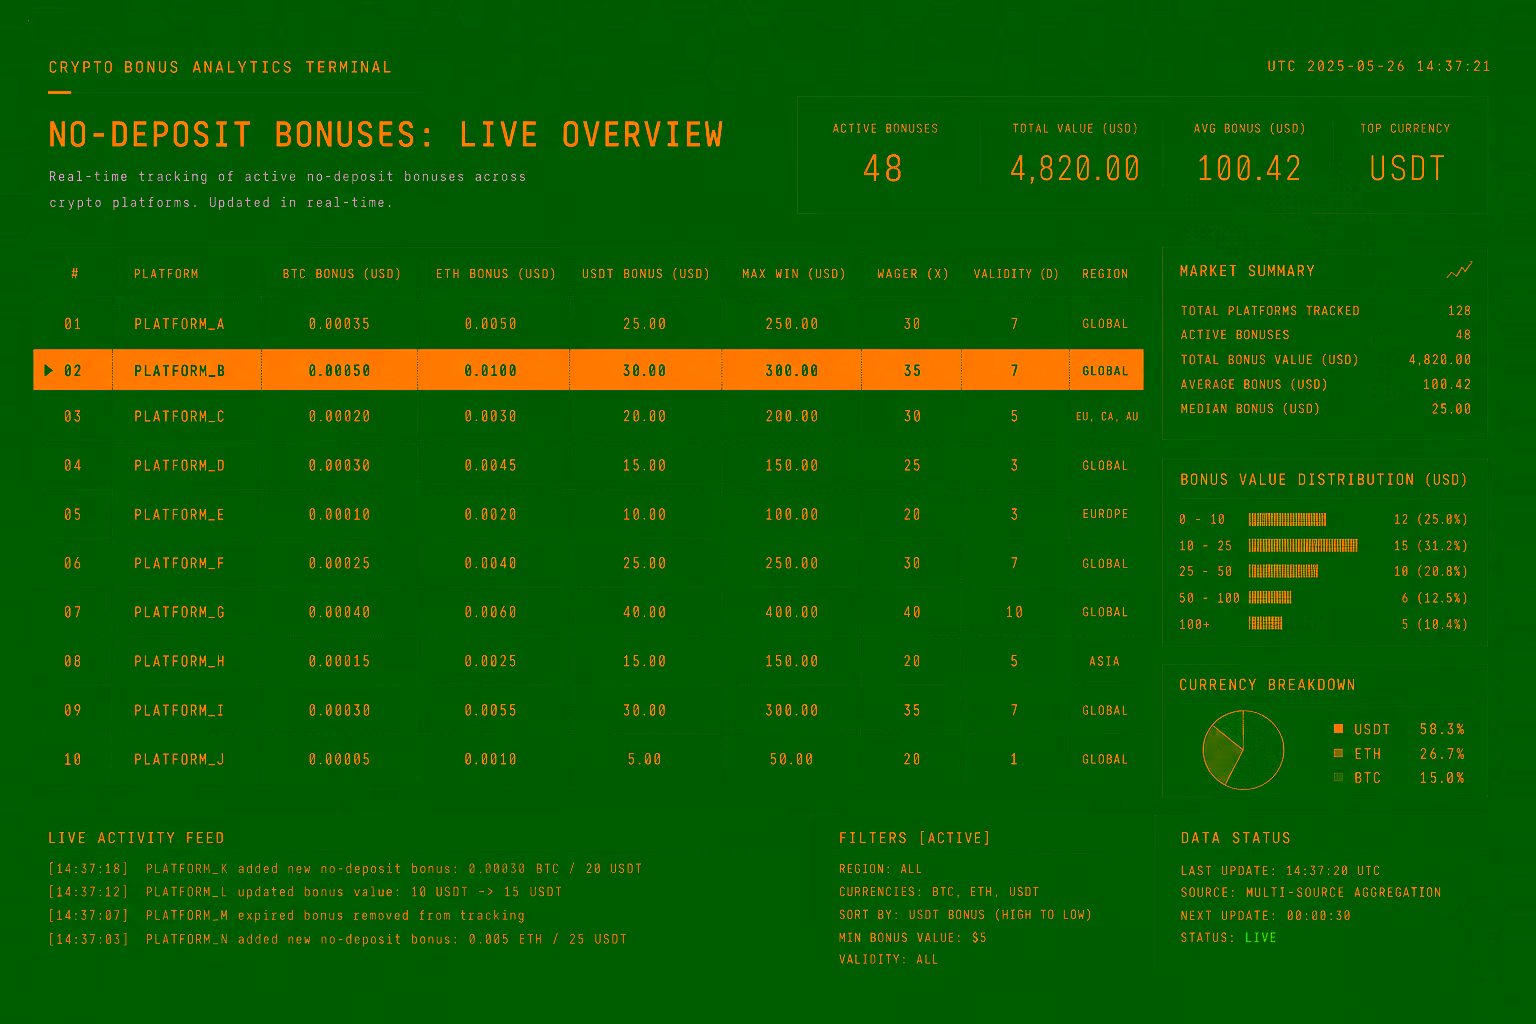1536x1024 pixels.
Task: Click the USDT legend color square
Action: pyautogui.click(x=1339, y=729)
